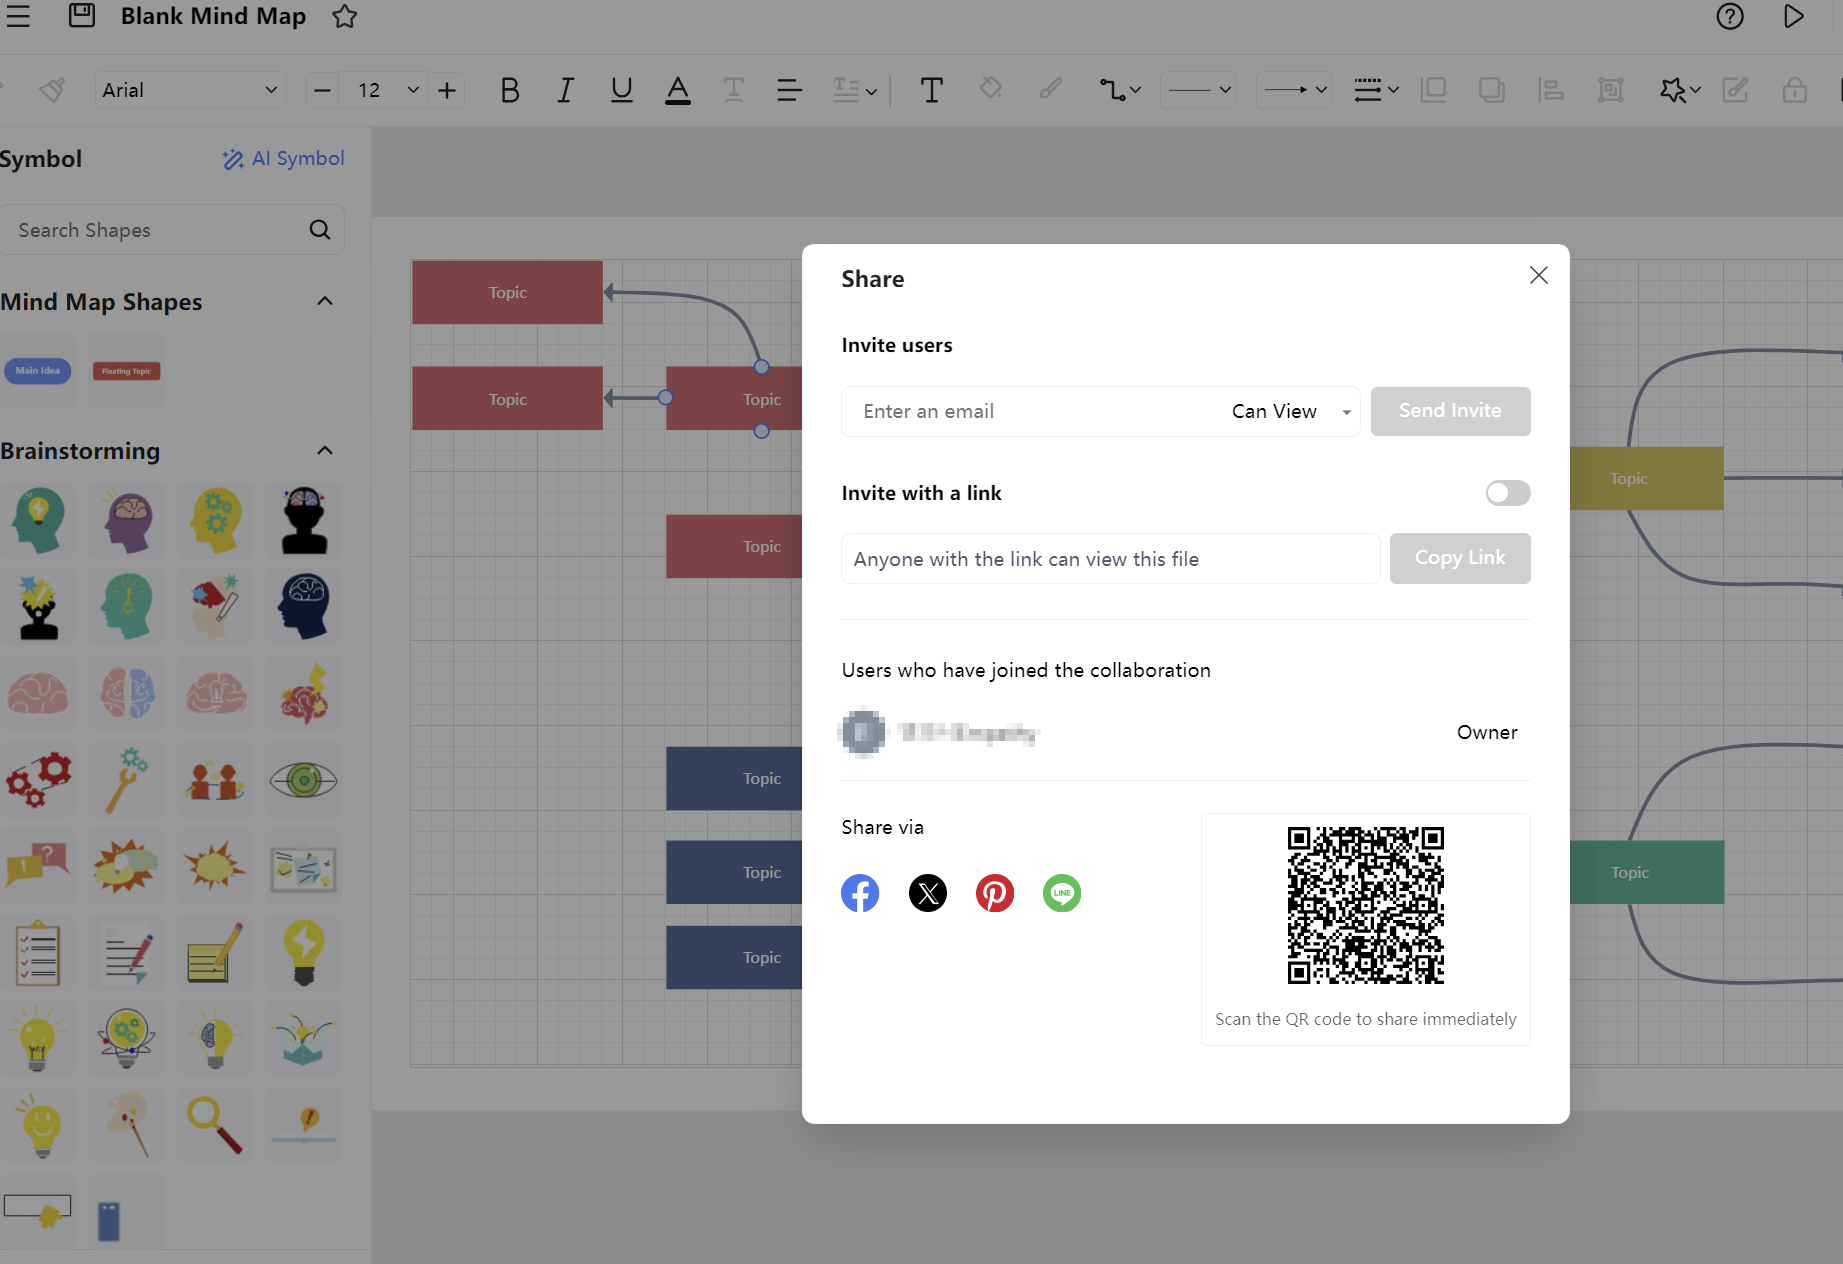Screen dimensions: 1843x1264
Task: Open the help question mark icon
Action: pos(1730,16)
